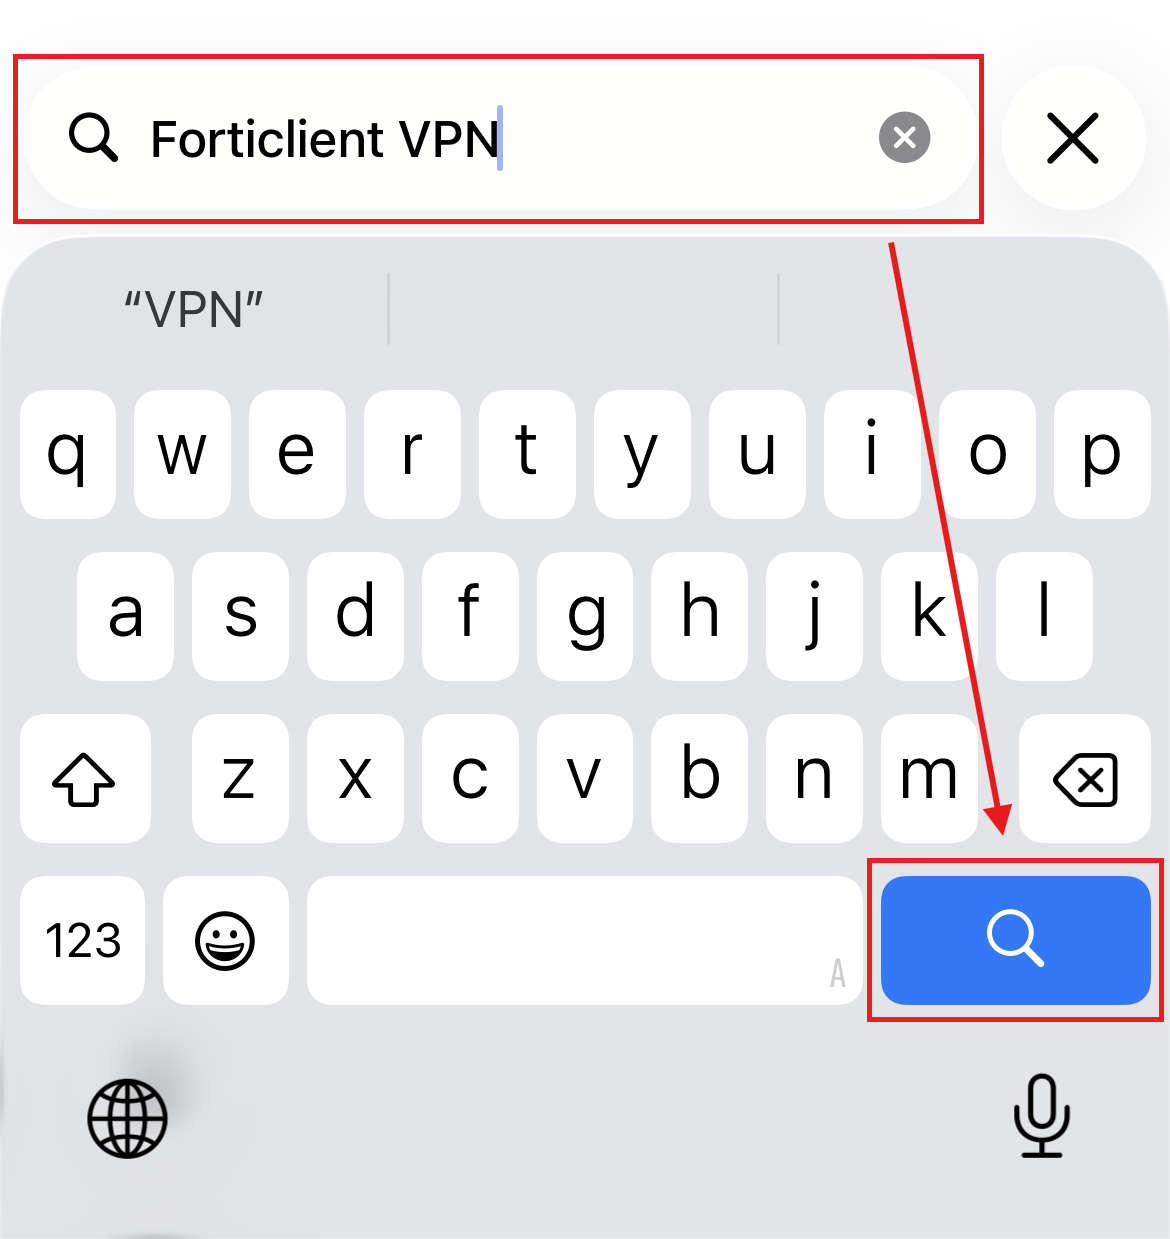
Task: Tap the letter a key
Action: (125, 616)
